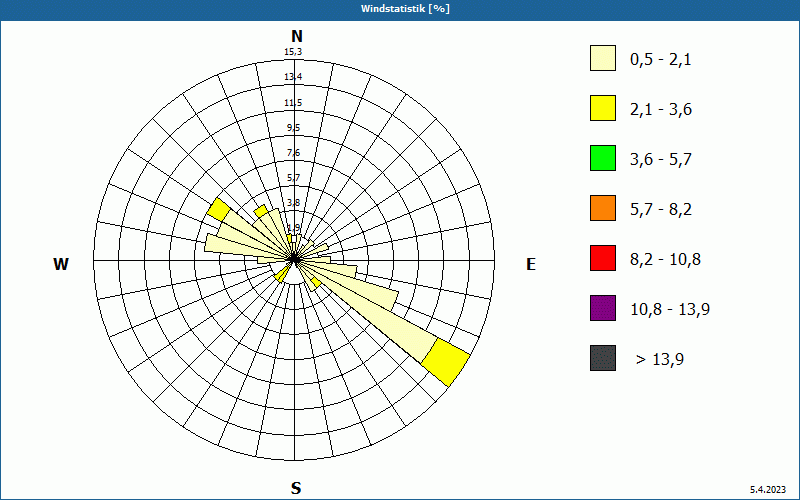Click the red 8,2 - 10,8 legend swatch
Image resolution: width=800 pixels, height=500 pixels.
[603, 258]
